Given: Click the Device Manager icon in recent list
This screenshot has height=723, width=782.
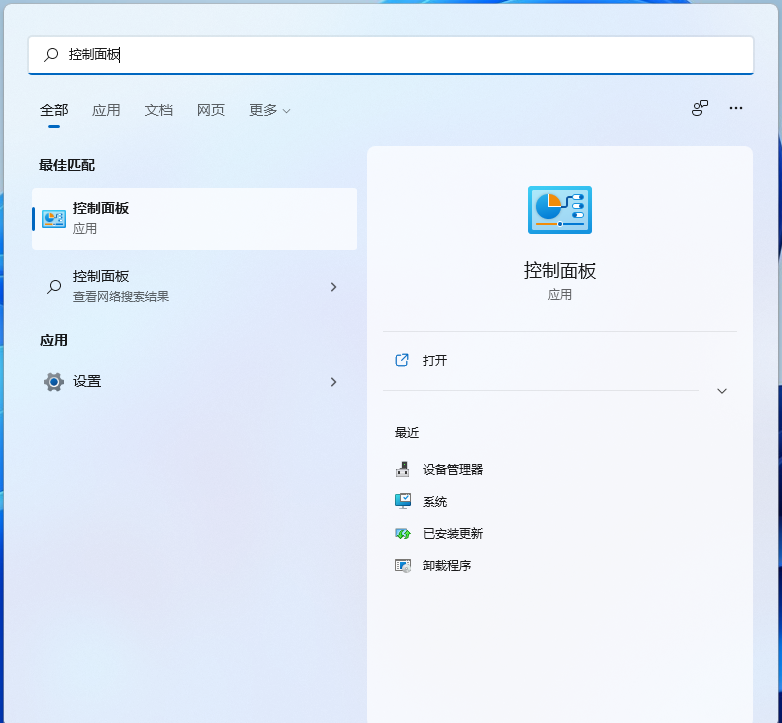Looking at the screenshot, I should click(x=403, y=469).
